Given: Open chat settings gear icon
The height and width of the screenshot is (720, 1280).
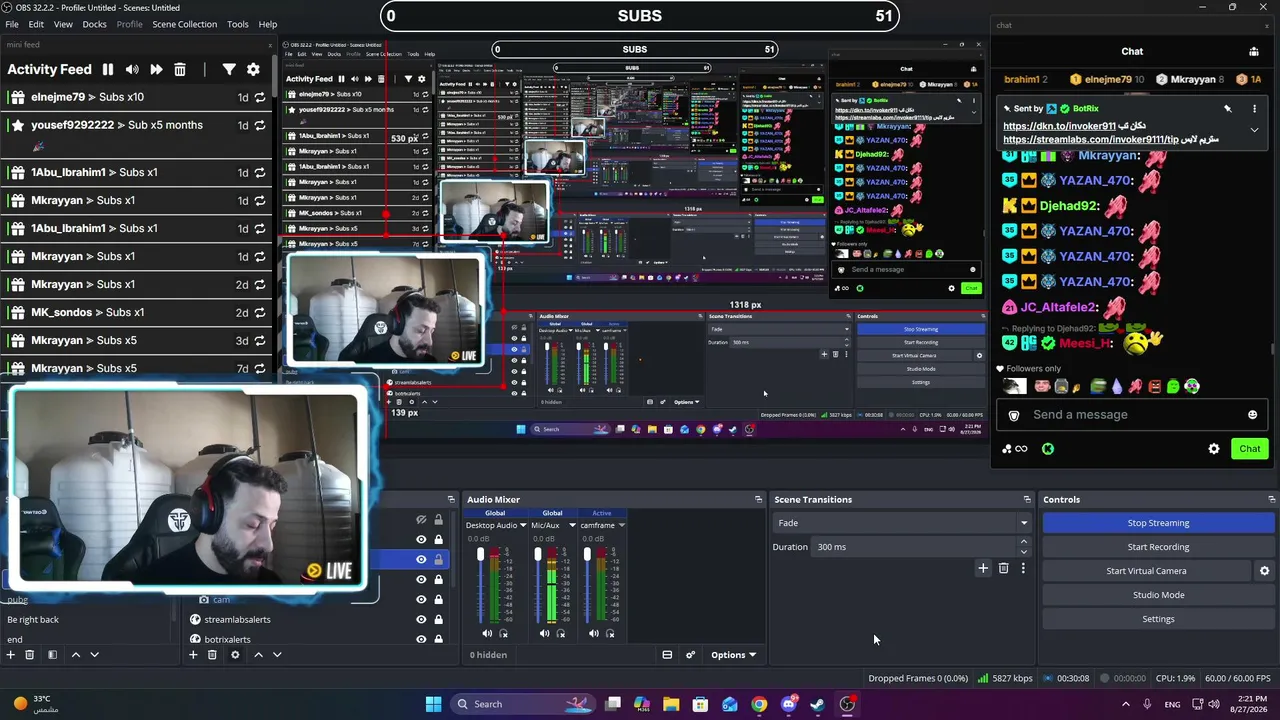Looking at the screenshot, I should [x=1214, y=449].
